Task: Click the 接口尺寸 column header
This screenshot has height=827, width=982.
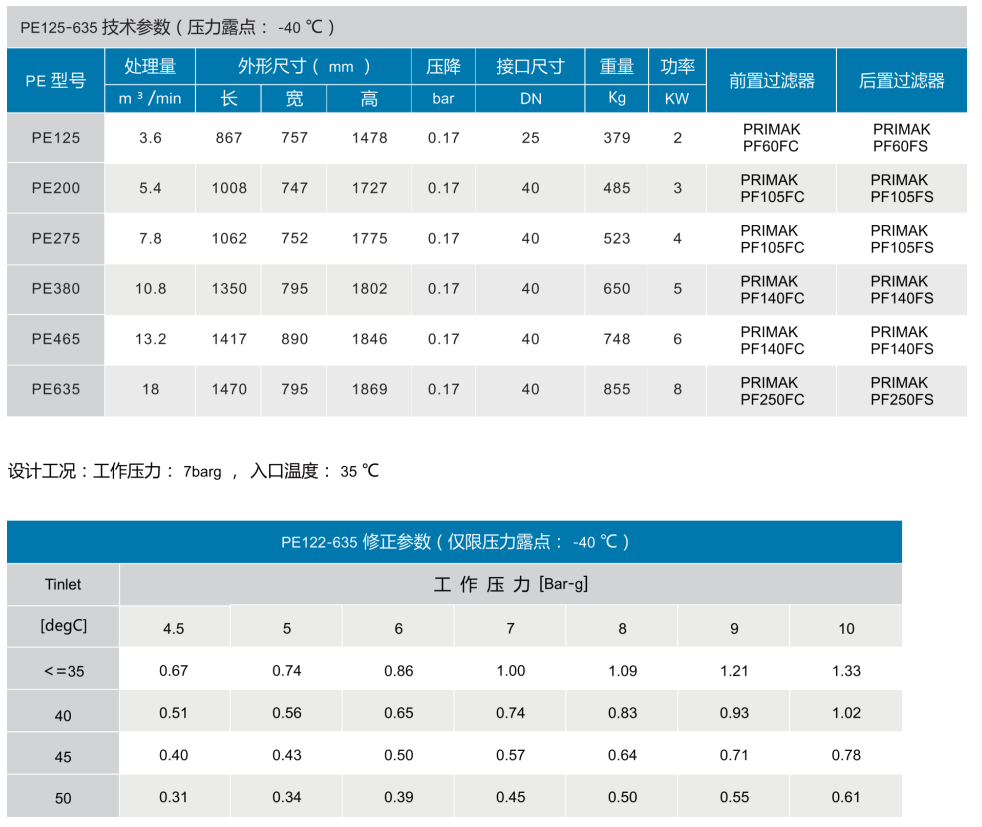Action: [x=530, y=67]
